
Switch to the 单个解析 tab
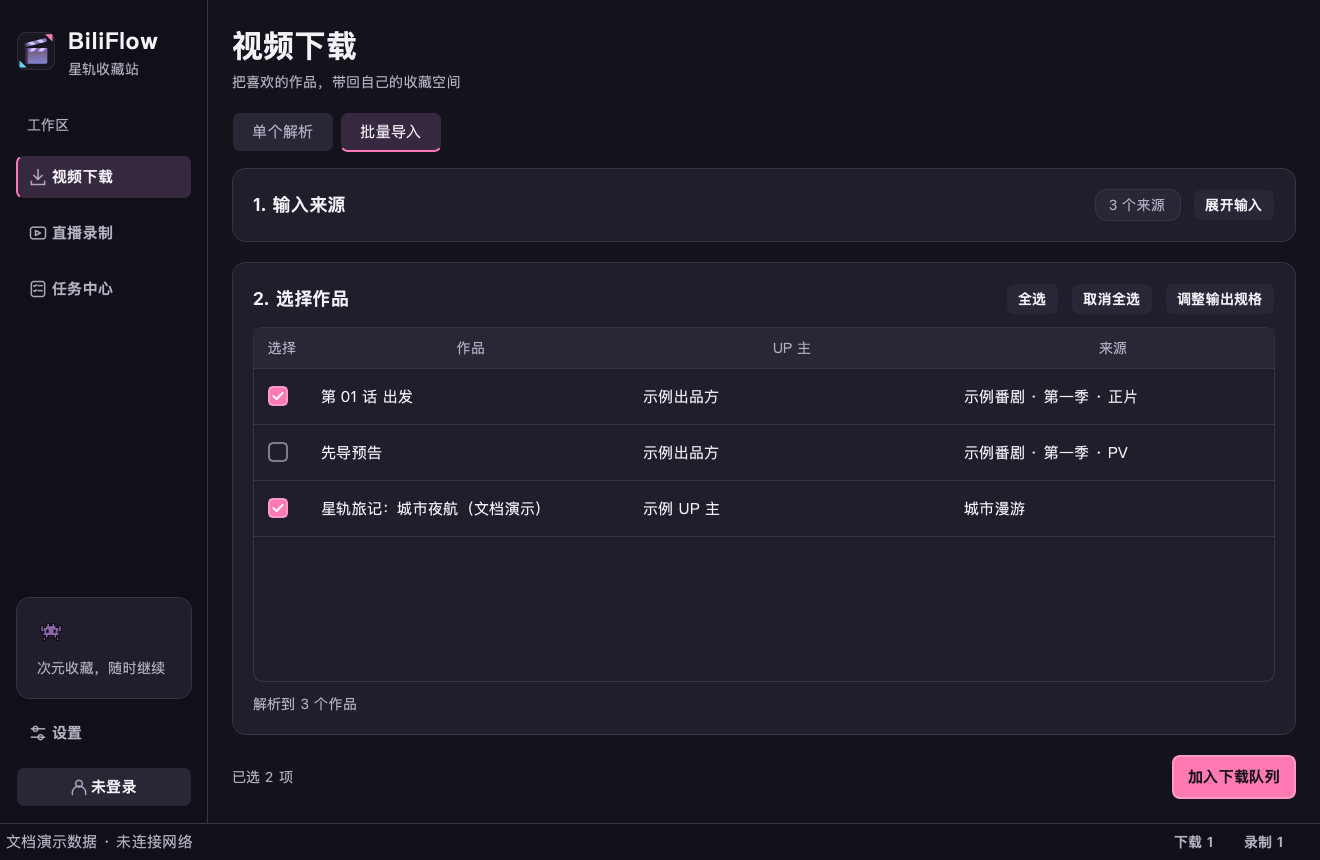pyautogui.click(x=283, y=132)
